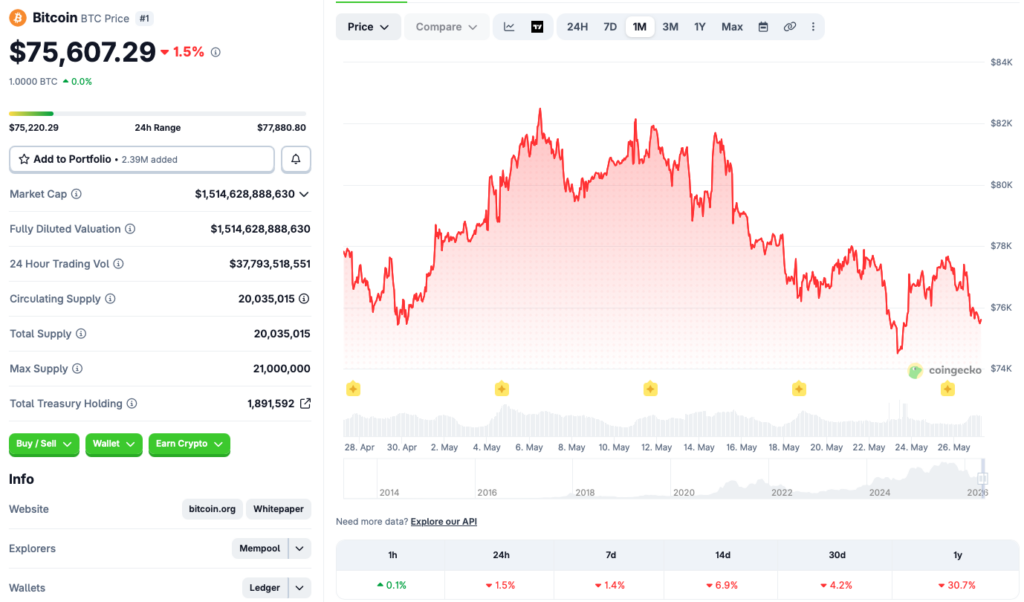1024x602 pixels.
Task: Select the 1M time range
Action: (x=639, y=27)
